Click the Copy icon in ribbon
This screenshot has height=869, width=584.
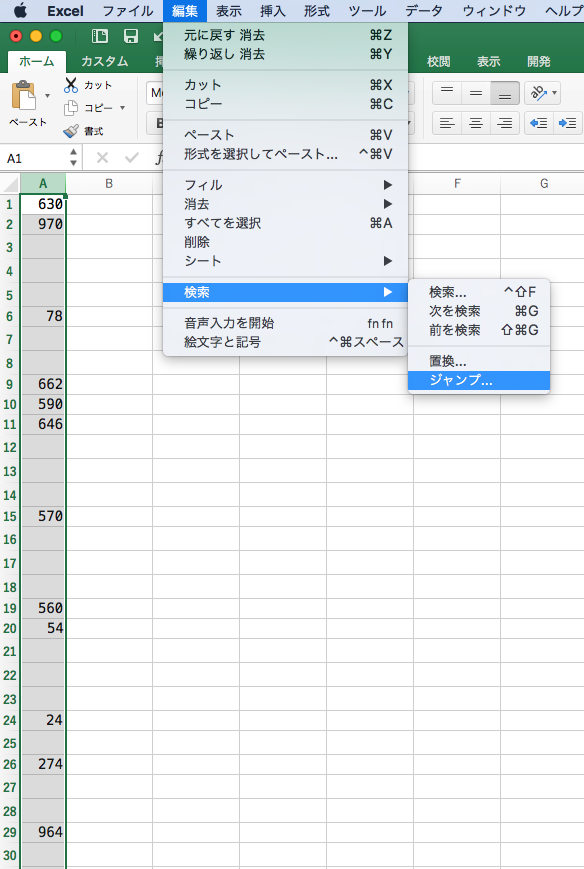click(71, 108)
